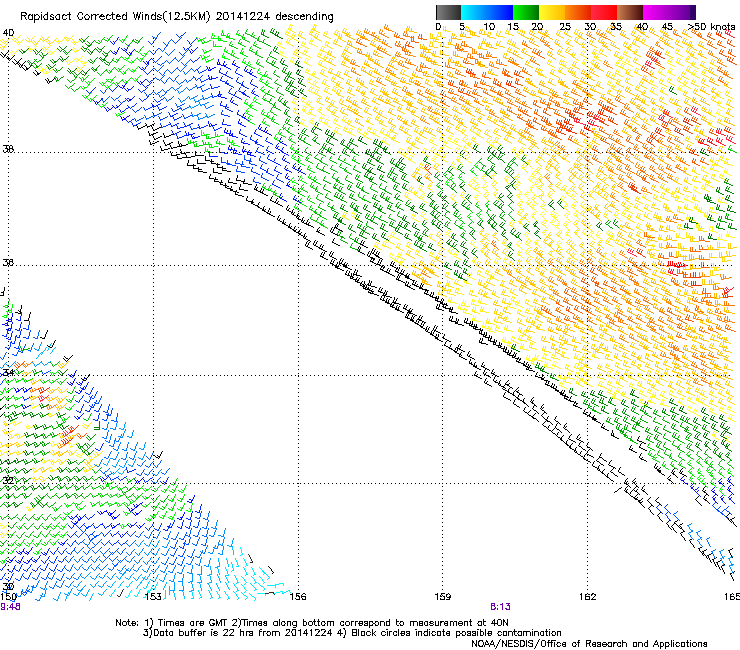The image size is (740, 650).
Task: Click the '>50 knots' legend label
Action: pyautogui.click(x=711, y=27)
